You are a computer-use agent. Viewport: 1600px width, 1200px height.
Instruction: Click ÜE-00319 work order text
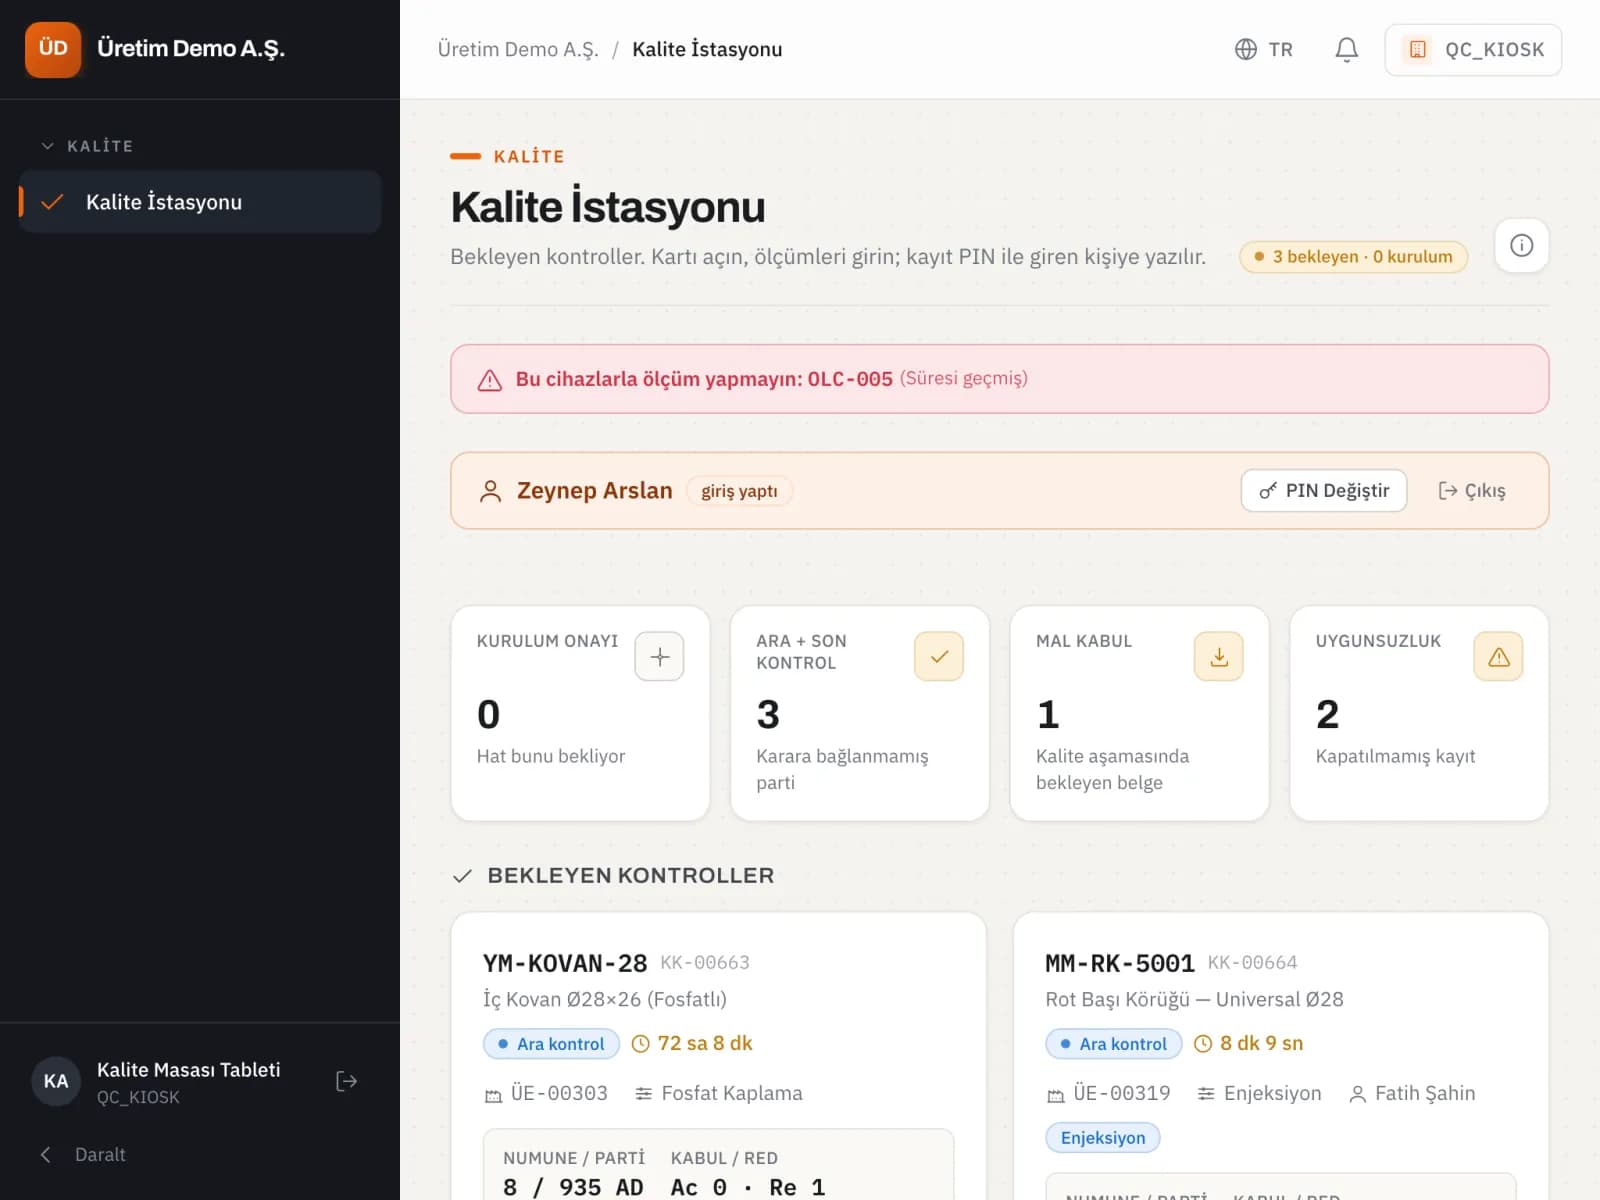pos(1122,1094)
